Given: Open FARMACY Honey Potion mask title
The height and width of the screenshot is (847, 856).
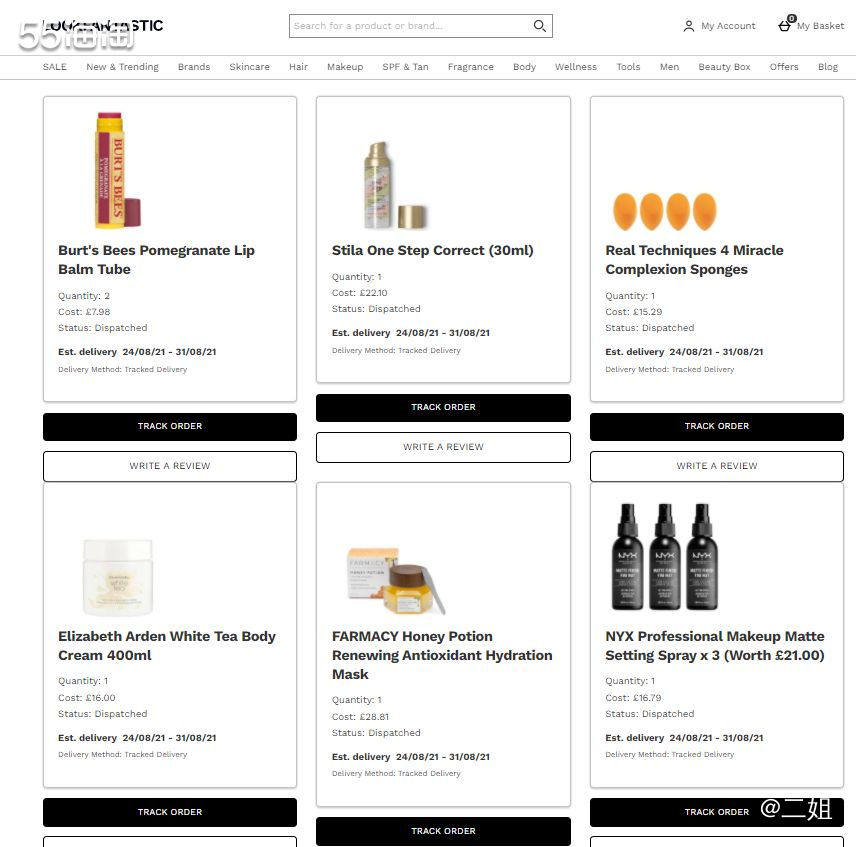Looking at the screenshot, I should [442, 655].
